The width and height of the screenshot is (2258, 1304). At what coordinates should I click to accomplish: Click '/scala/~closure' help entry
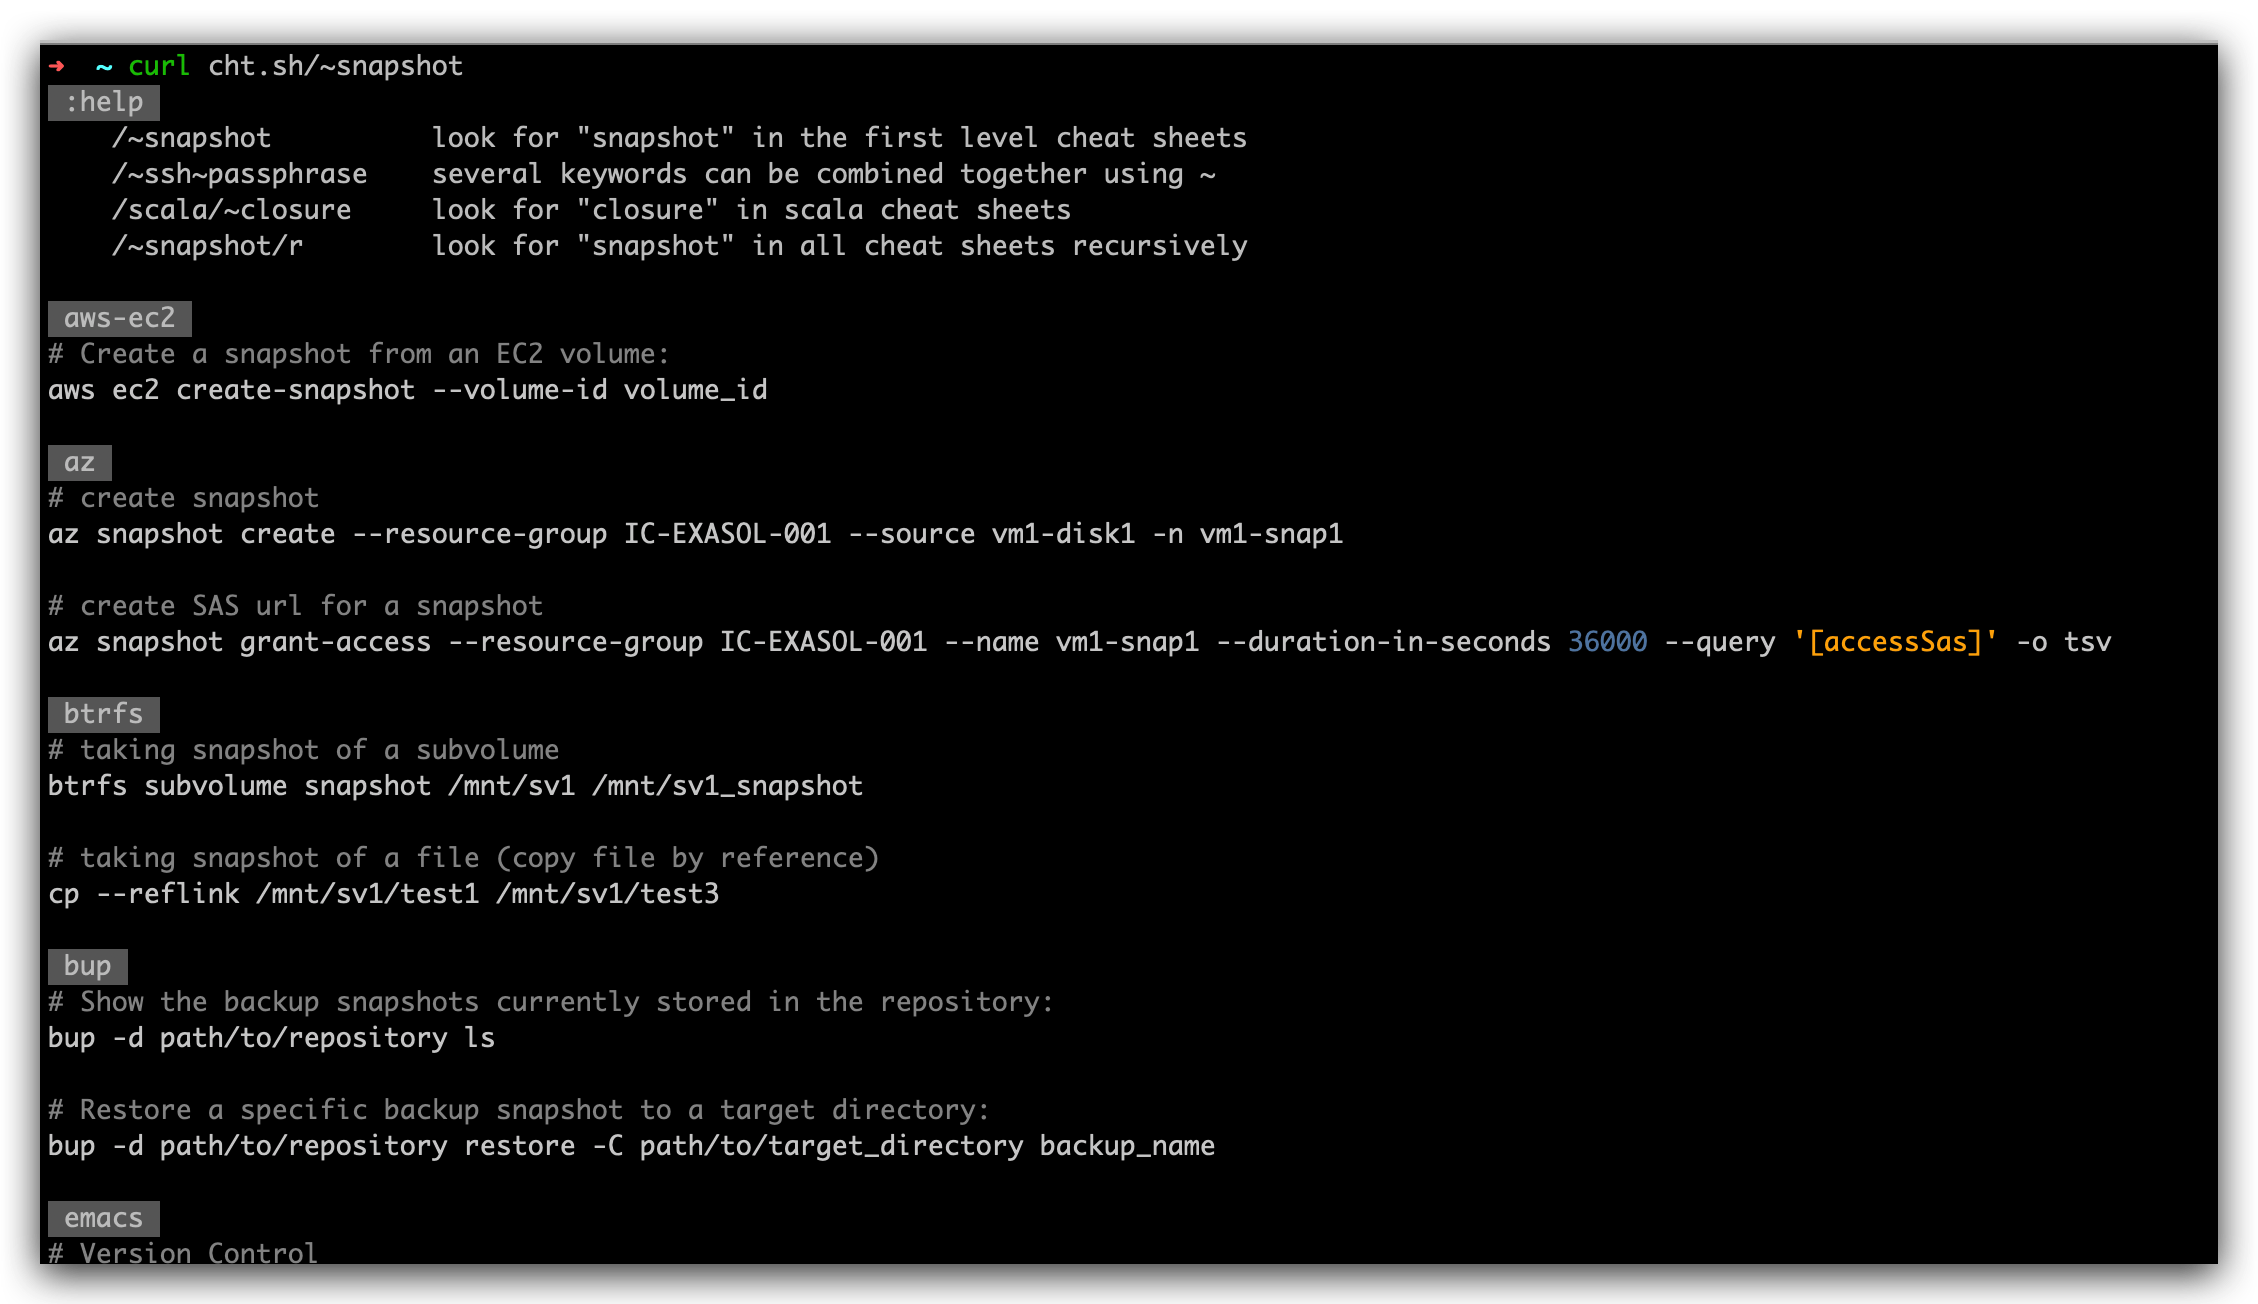[231, 210]
